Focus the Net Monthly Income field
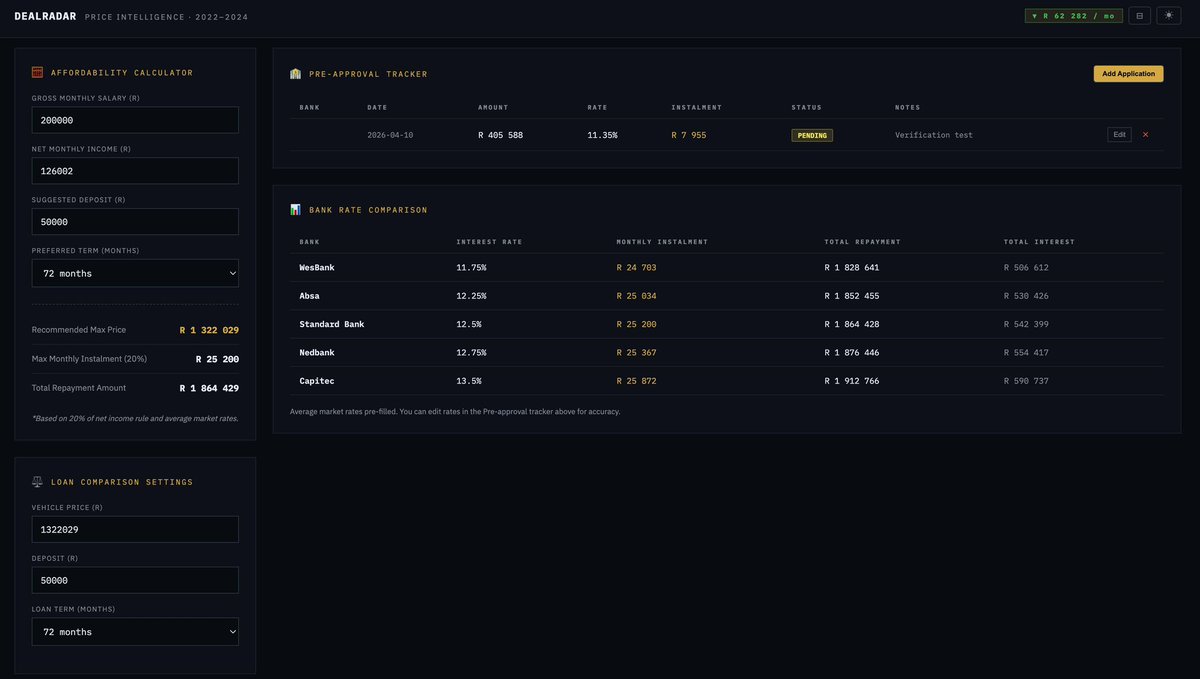 pyautogui.click(x=135, y=171)
